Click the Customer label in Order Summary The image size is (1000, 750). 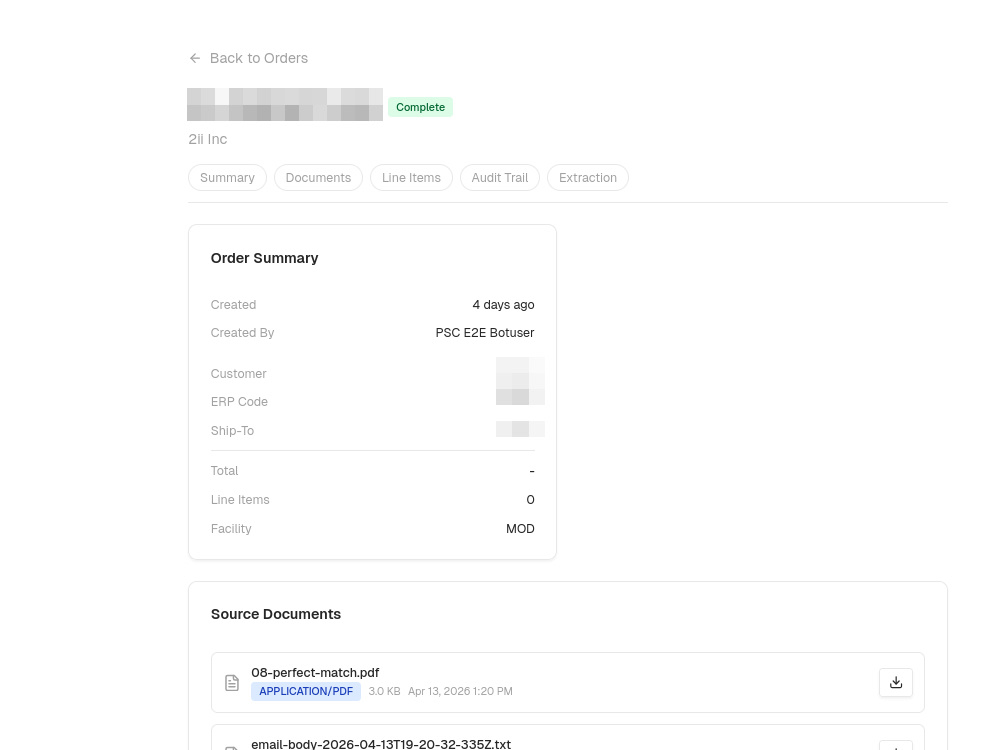[239, 374]
